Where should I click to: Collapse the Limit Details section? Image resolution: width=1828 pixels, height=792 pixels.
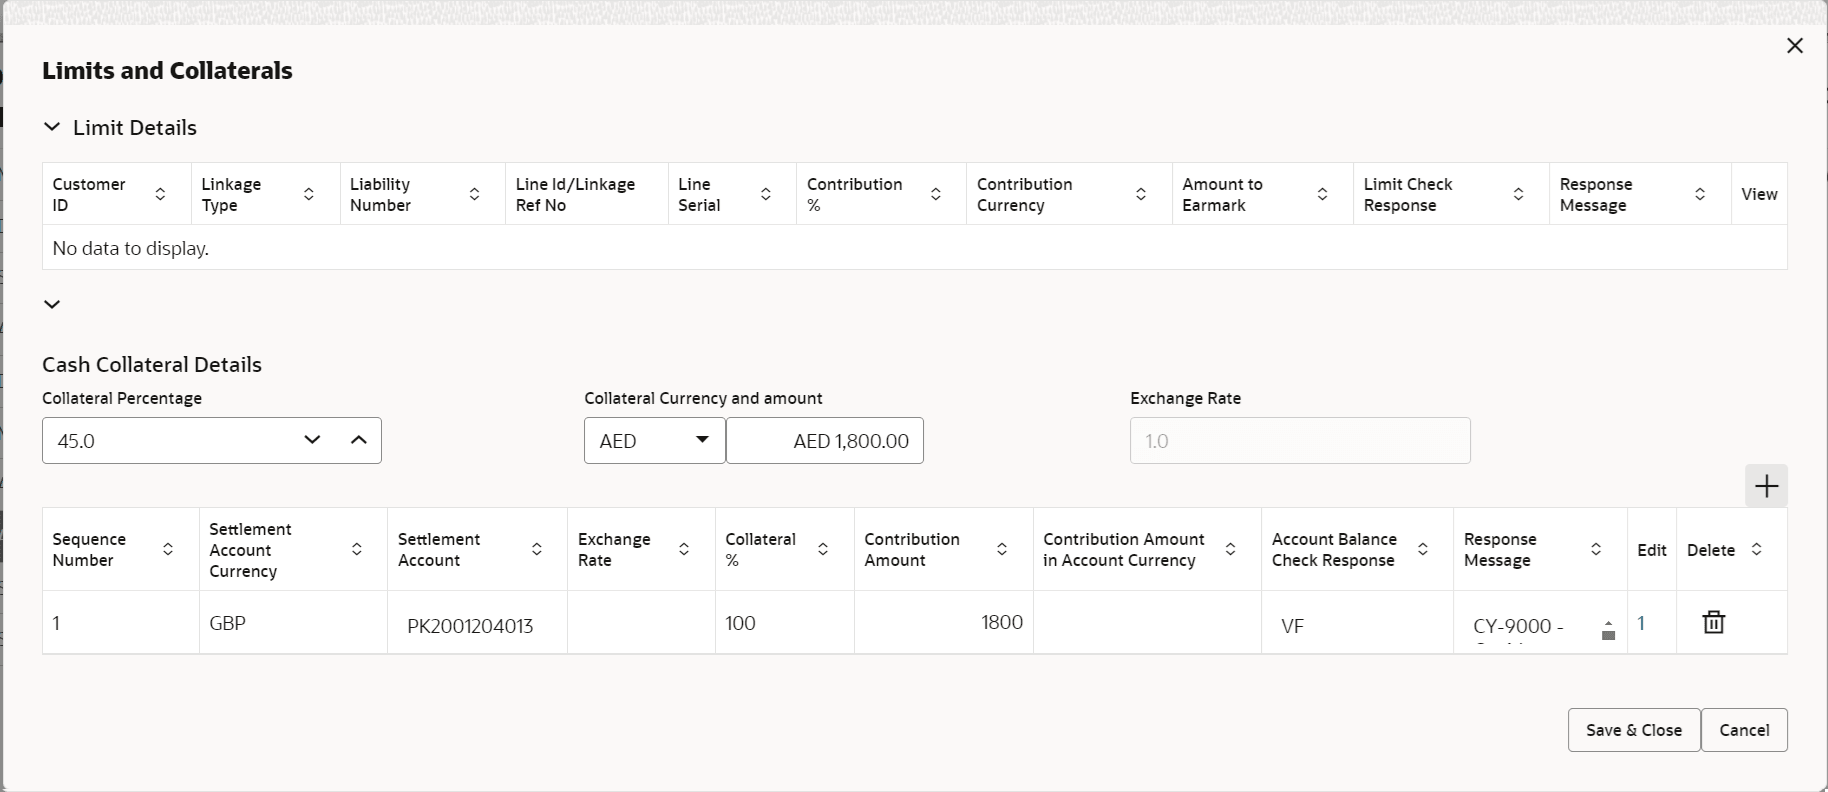tap(52, 127)
